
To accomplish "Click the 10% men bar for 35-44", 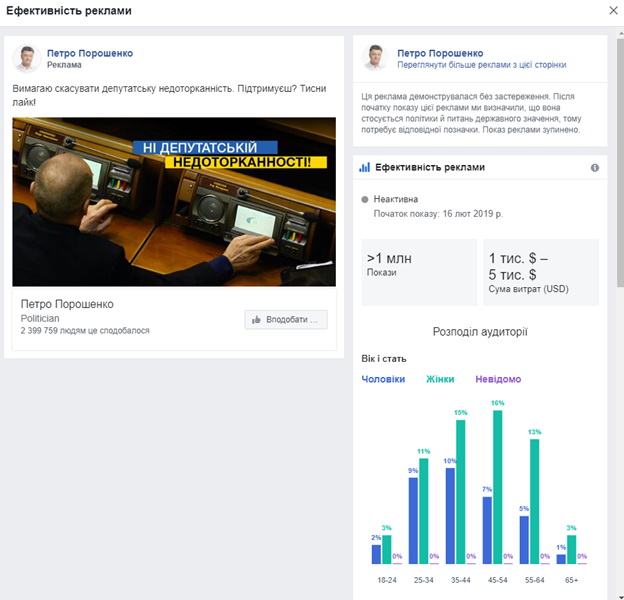I will click(450, 516).
